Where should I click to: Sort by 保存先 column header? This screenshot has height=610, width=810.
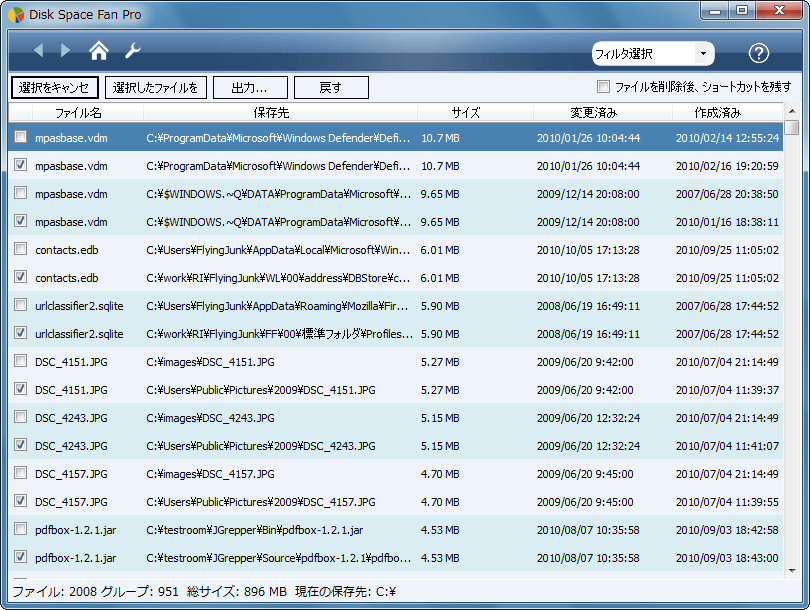point(280,113)
